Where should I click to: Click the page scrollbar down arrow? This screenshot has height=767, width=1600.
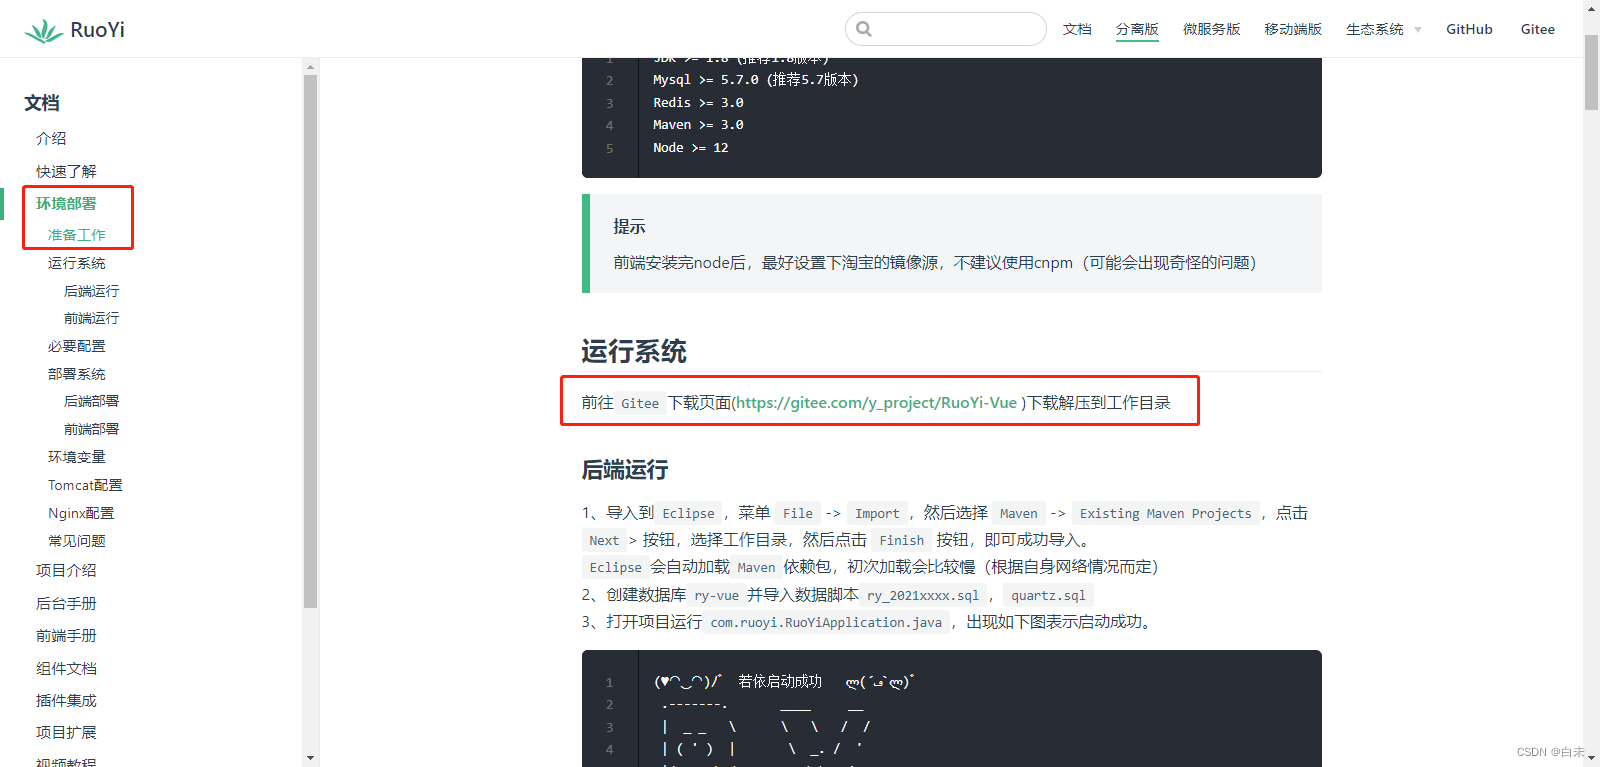click(1591, 759)
